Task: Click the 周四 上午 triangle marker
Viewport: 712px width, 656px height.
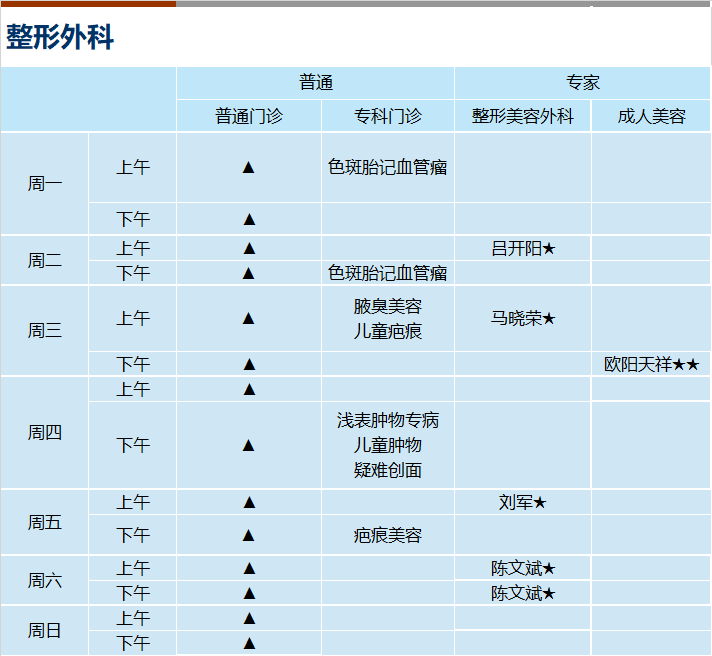Action: coord(249,389)
